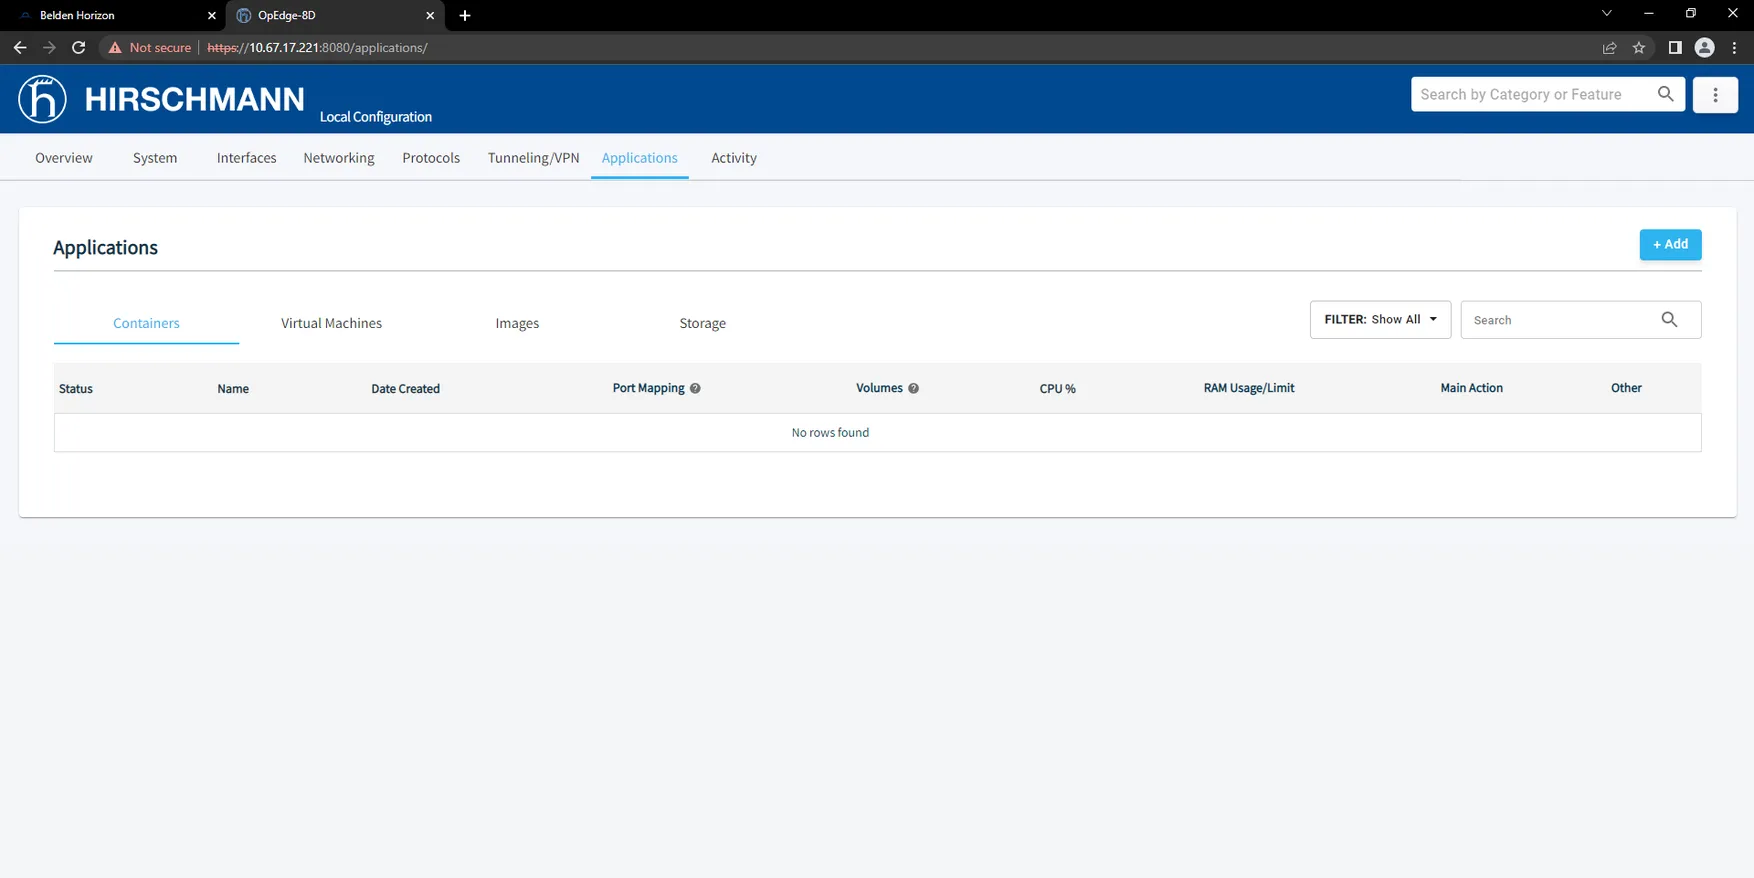Click the Name column header
Viewport: 1754px width, 878px height.
tap(233, 389)
